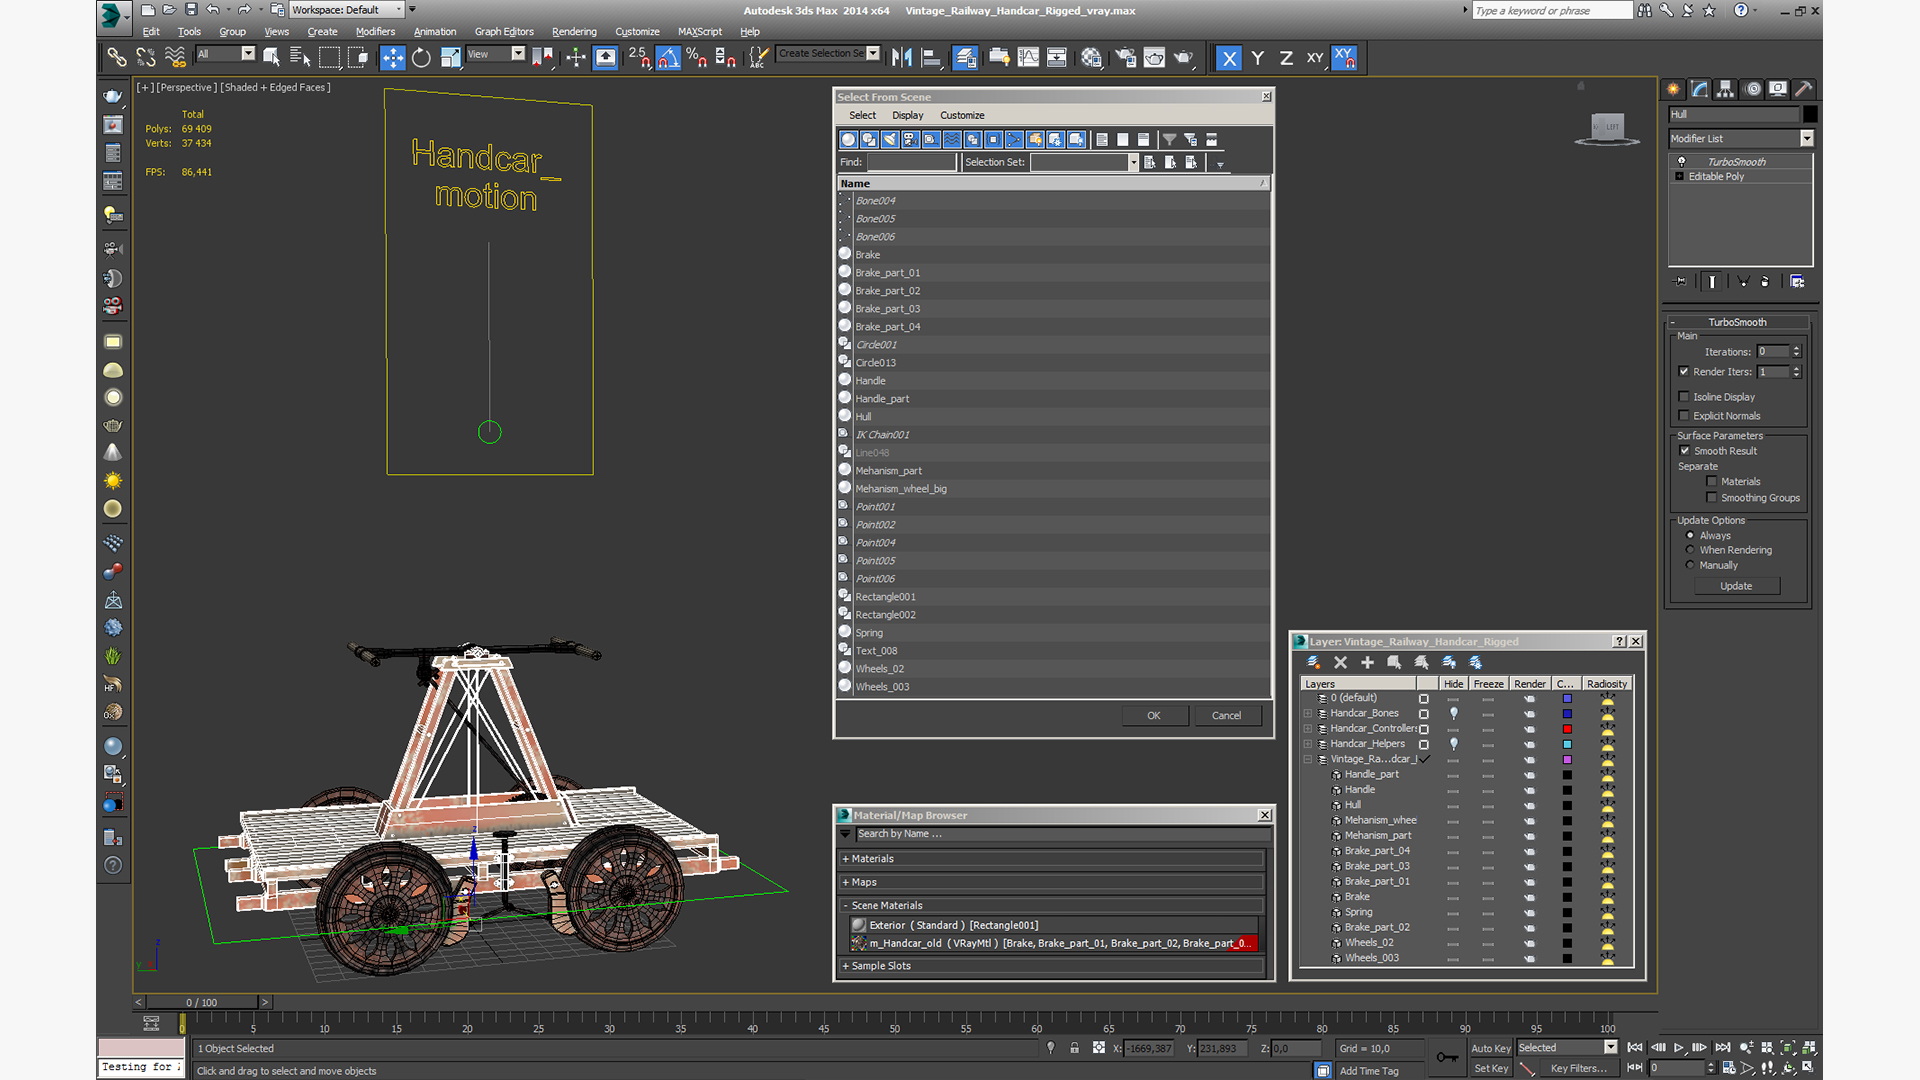Enable Isoline Display checkbox
The width and height of the screenshot is (1920, 1080).
[1684, 397]
